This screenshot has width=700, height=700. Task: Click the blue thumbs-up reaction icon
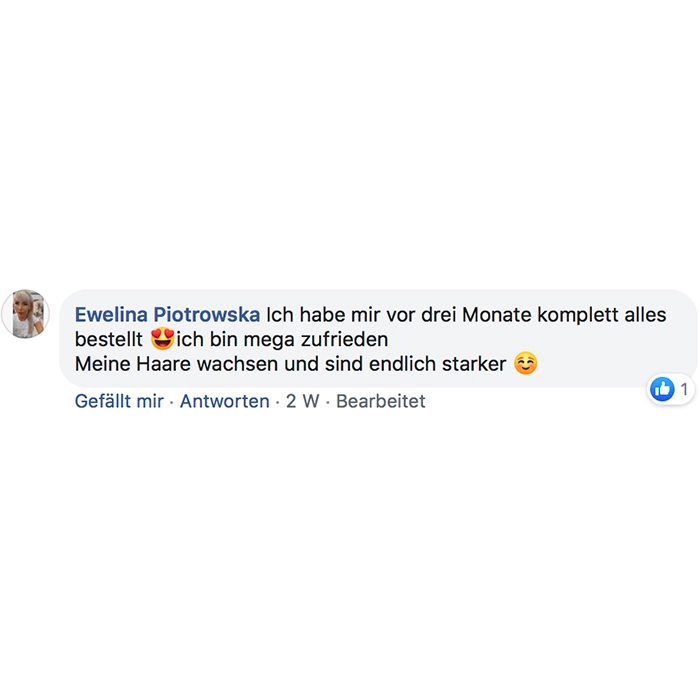[662, 389]
